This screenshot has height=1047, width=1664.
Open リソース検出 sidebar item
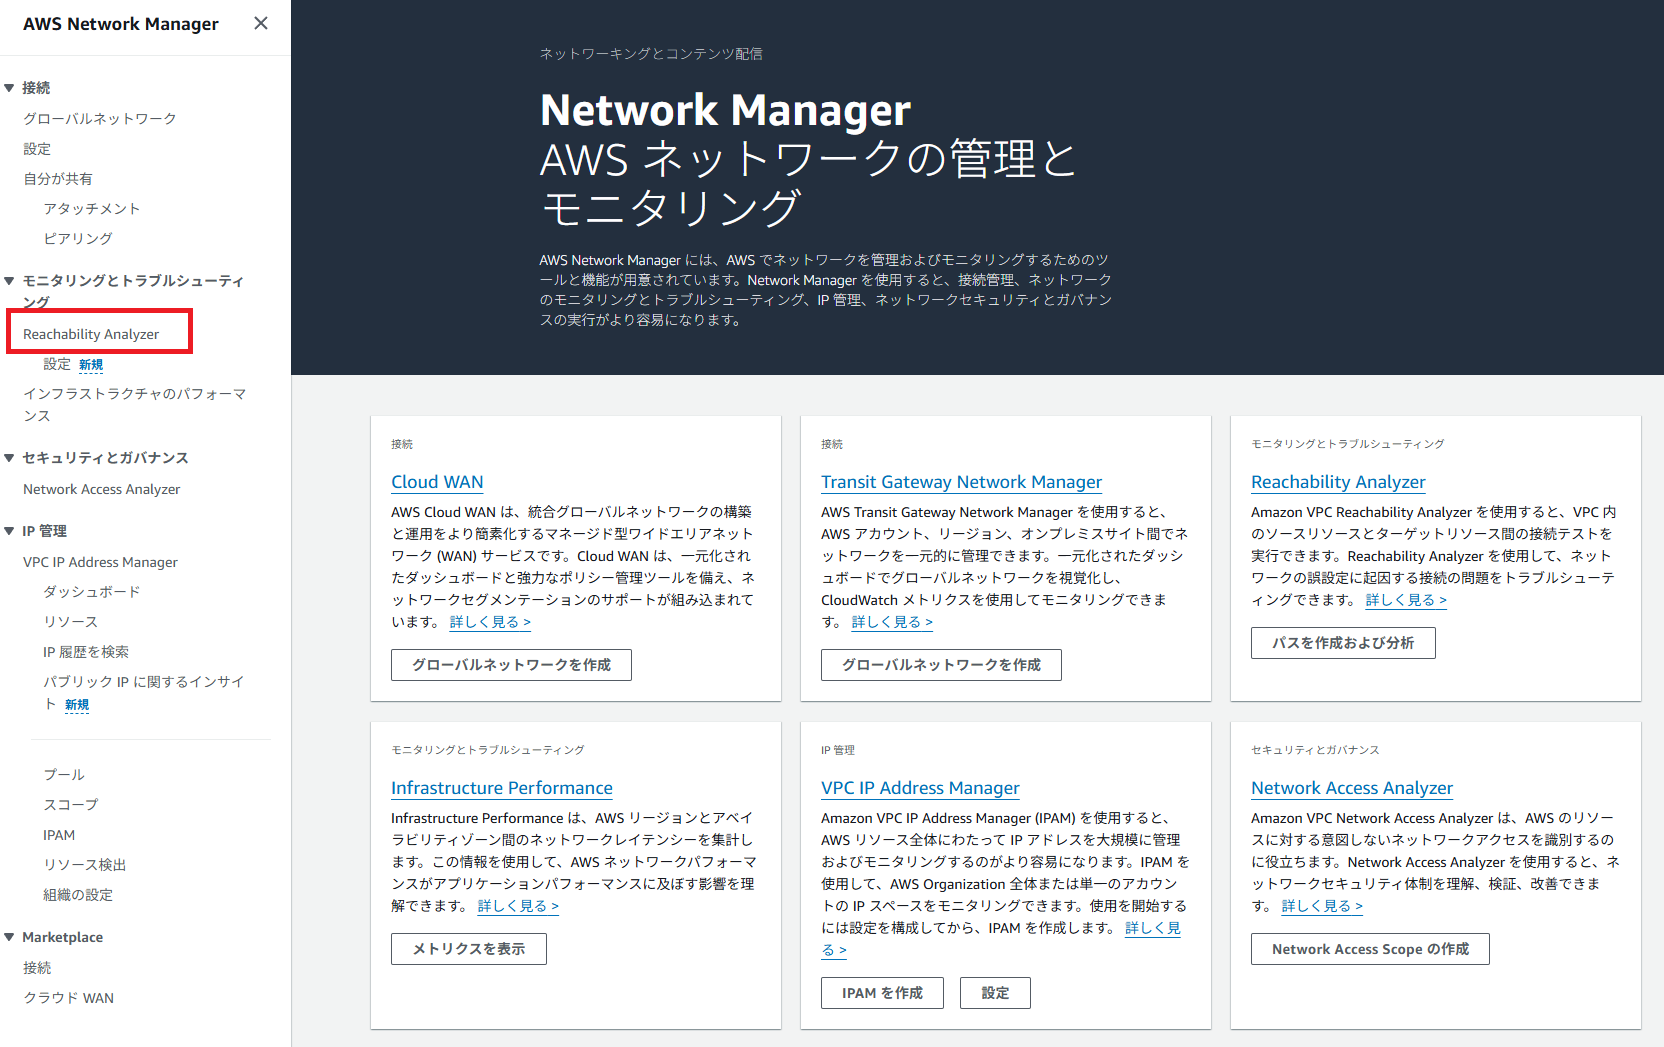[85, 865]
